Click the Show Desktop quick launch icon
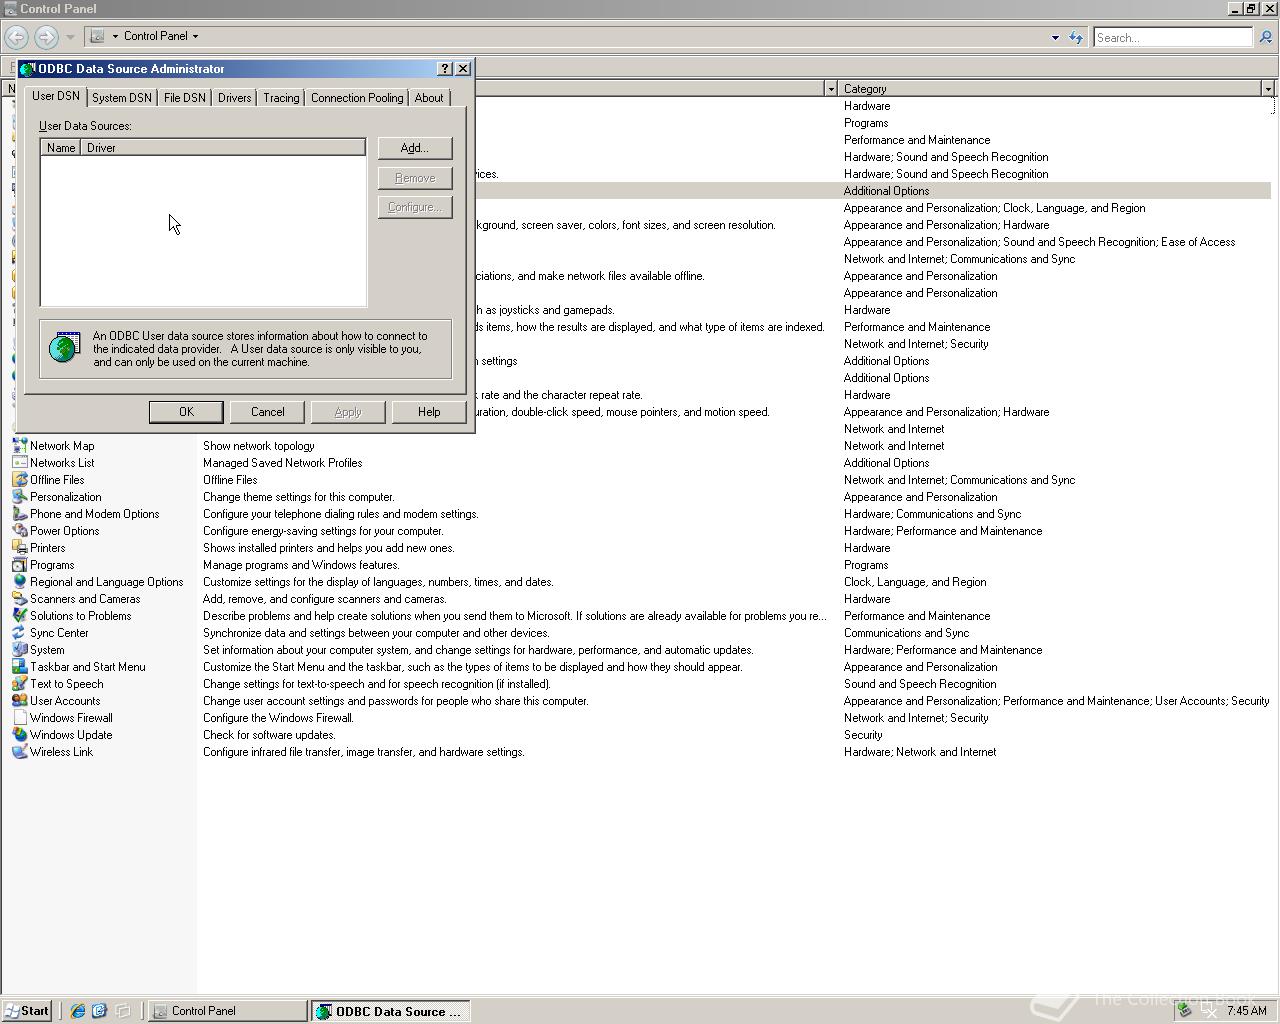The height and width of the screenshot is (1024, 1280). (x=123, y=1011)
